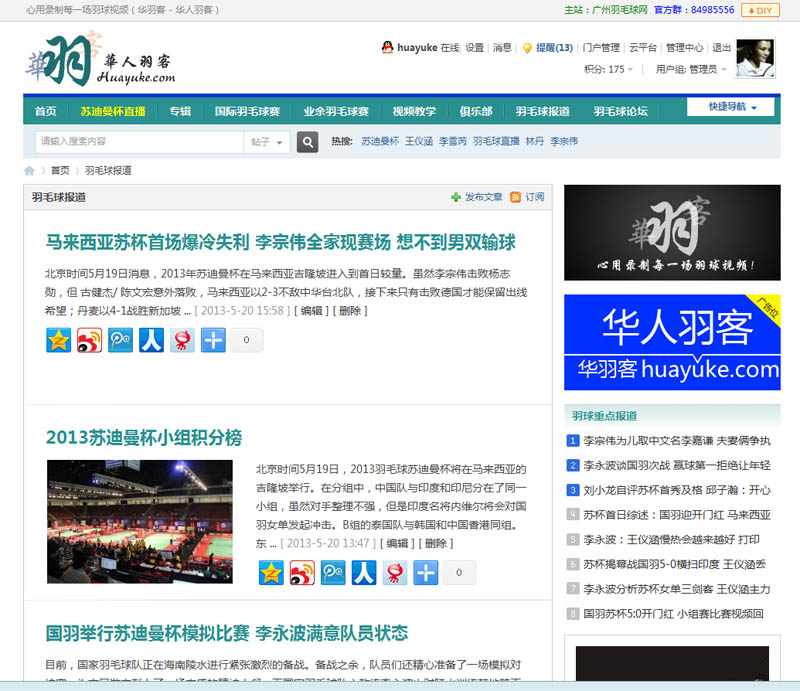Open the 设置 settings link
The image size is (800, 691).
tap(474, 48)
